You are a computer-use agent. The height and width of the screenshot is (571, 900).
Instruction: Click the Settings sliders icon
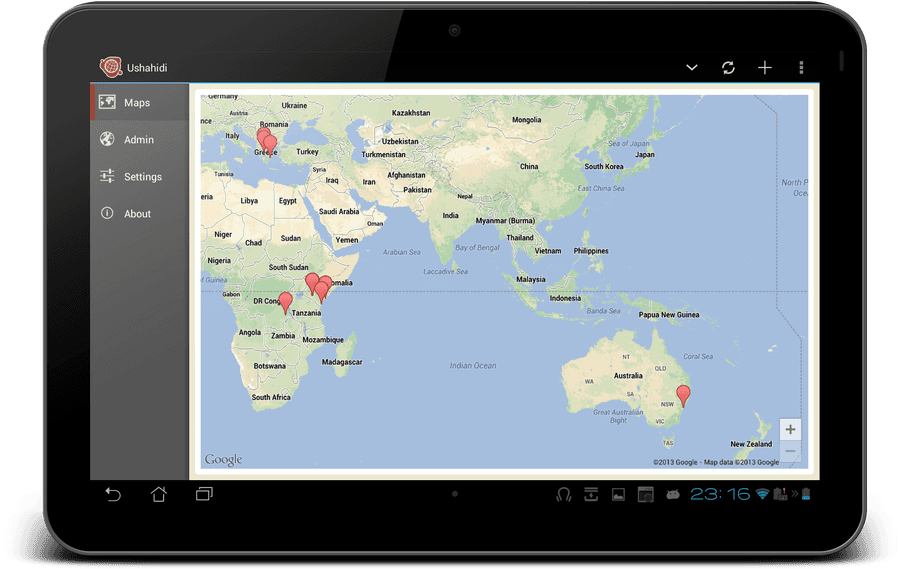click(107, 176)
